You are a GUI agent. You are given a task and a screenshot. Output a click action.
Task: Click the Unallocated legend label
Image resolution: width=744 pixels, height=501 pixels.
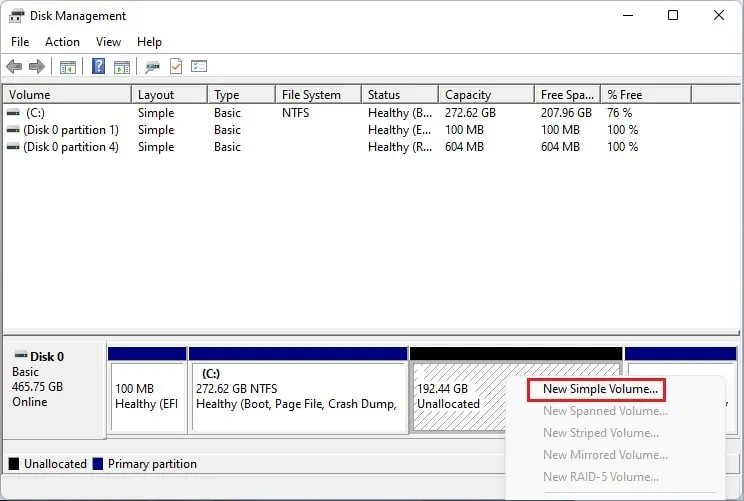tap(55, 464)
